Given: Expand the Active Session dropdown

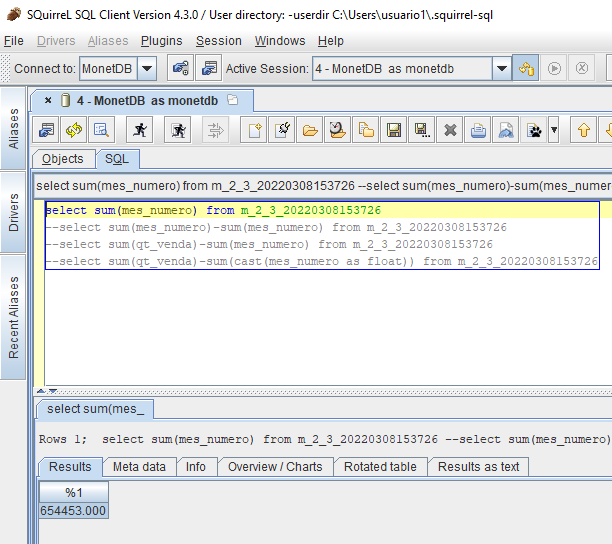Looking at the screenshot, I should [502, 69].
